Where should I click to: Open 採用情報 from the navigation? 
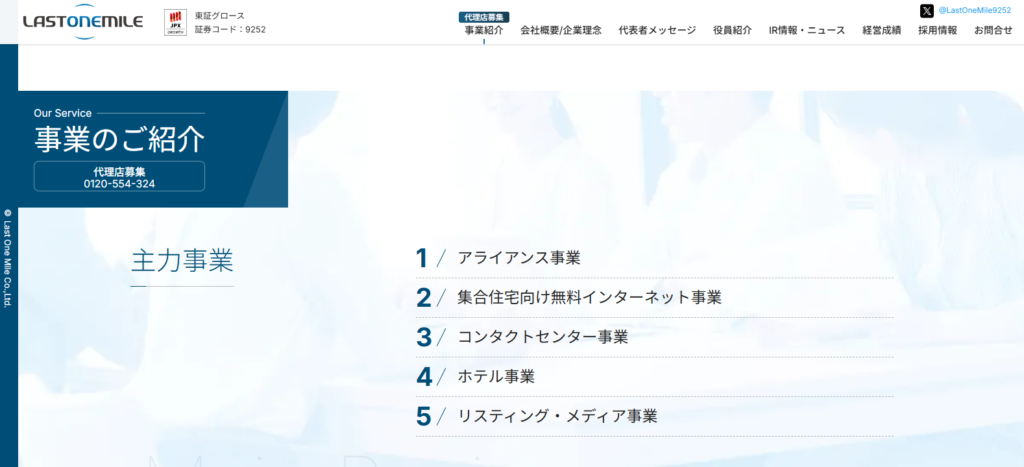point(938,30)
